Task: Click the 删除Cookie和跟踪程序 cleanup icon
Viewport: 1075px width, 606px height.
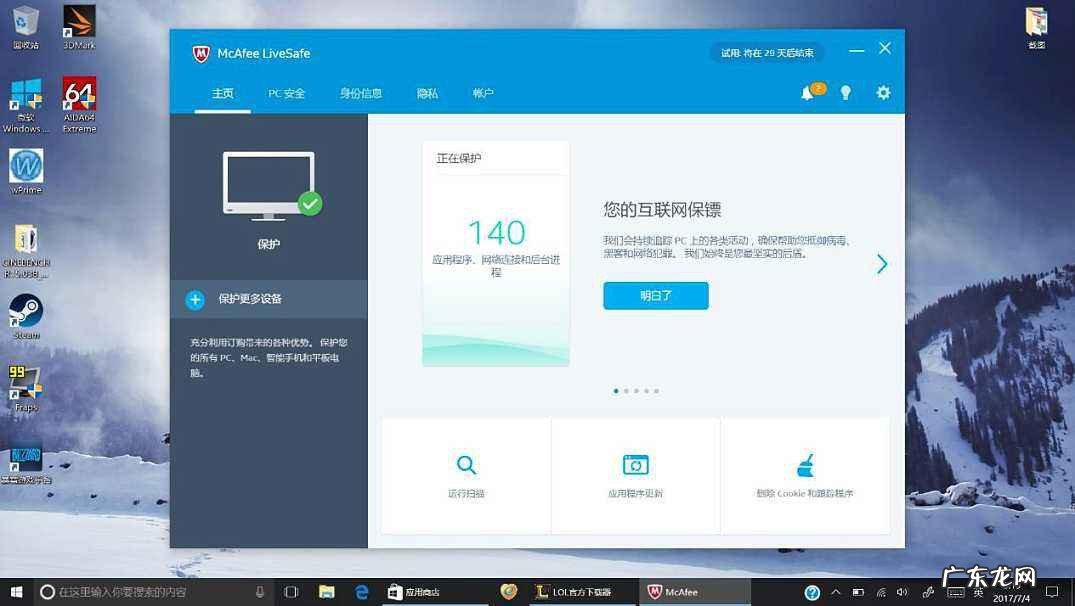Action: click(805, 465)
